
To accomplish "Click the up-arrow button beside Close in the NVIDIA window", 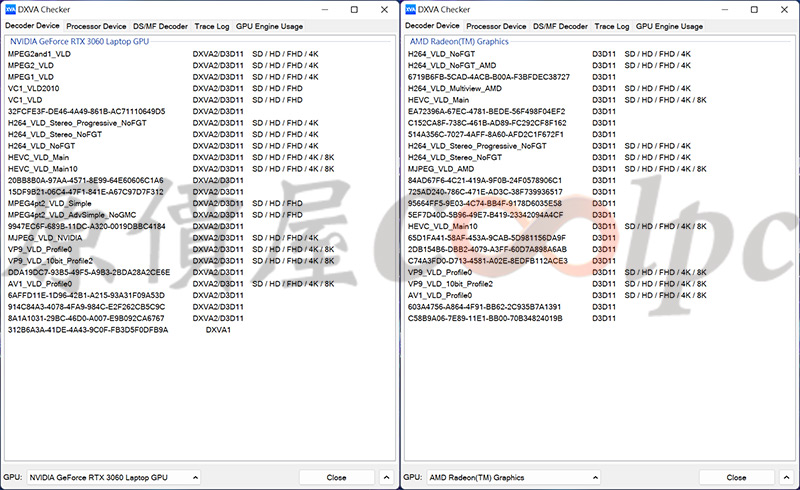I will (x=386, y=477).
